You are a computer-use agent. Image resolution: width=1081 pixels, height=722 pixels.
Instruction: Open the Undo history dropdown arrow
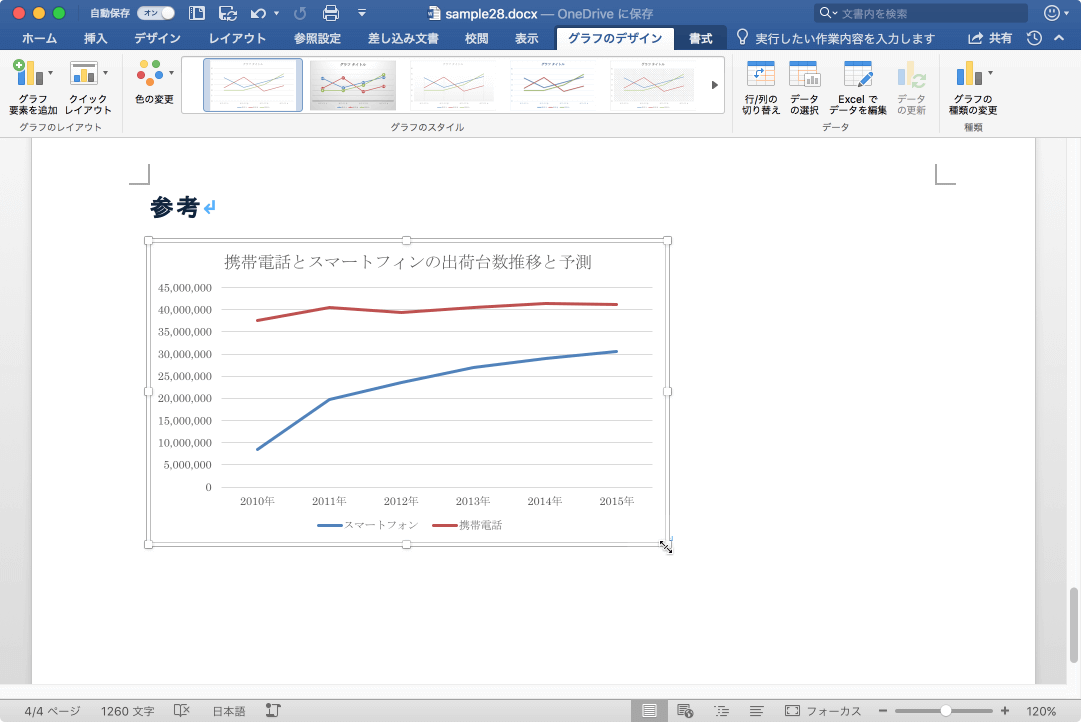click(276, 13)
